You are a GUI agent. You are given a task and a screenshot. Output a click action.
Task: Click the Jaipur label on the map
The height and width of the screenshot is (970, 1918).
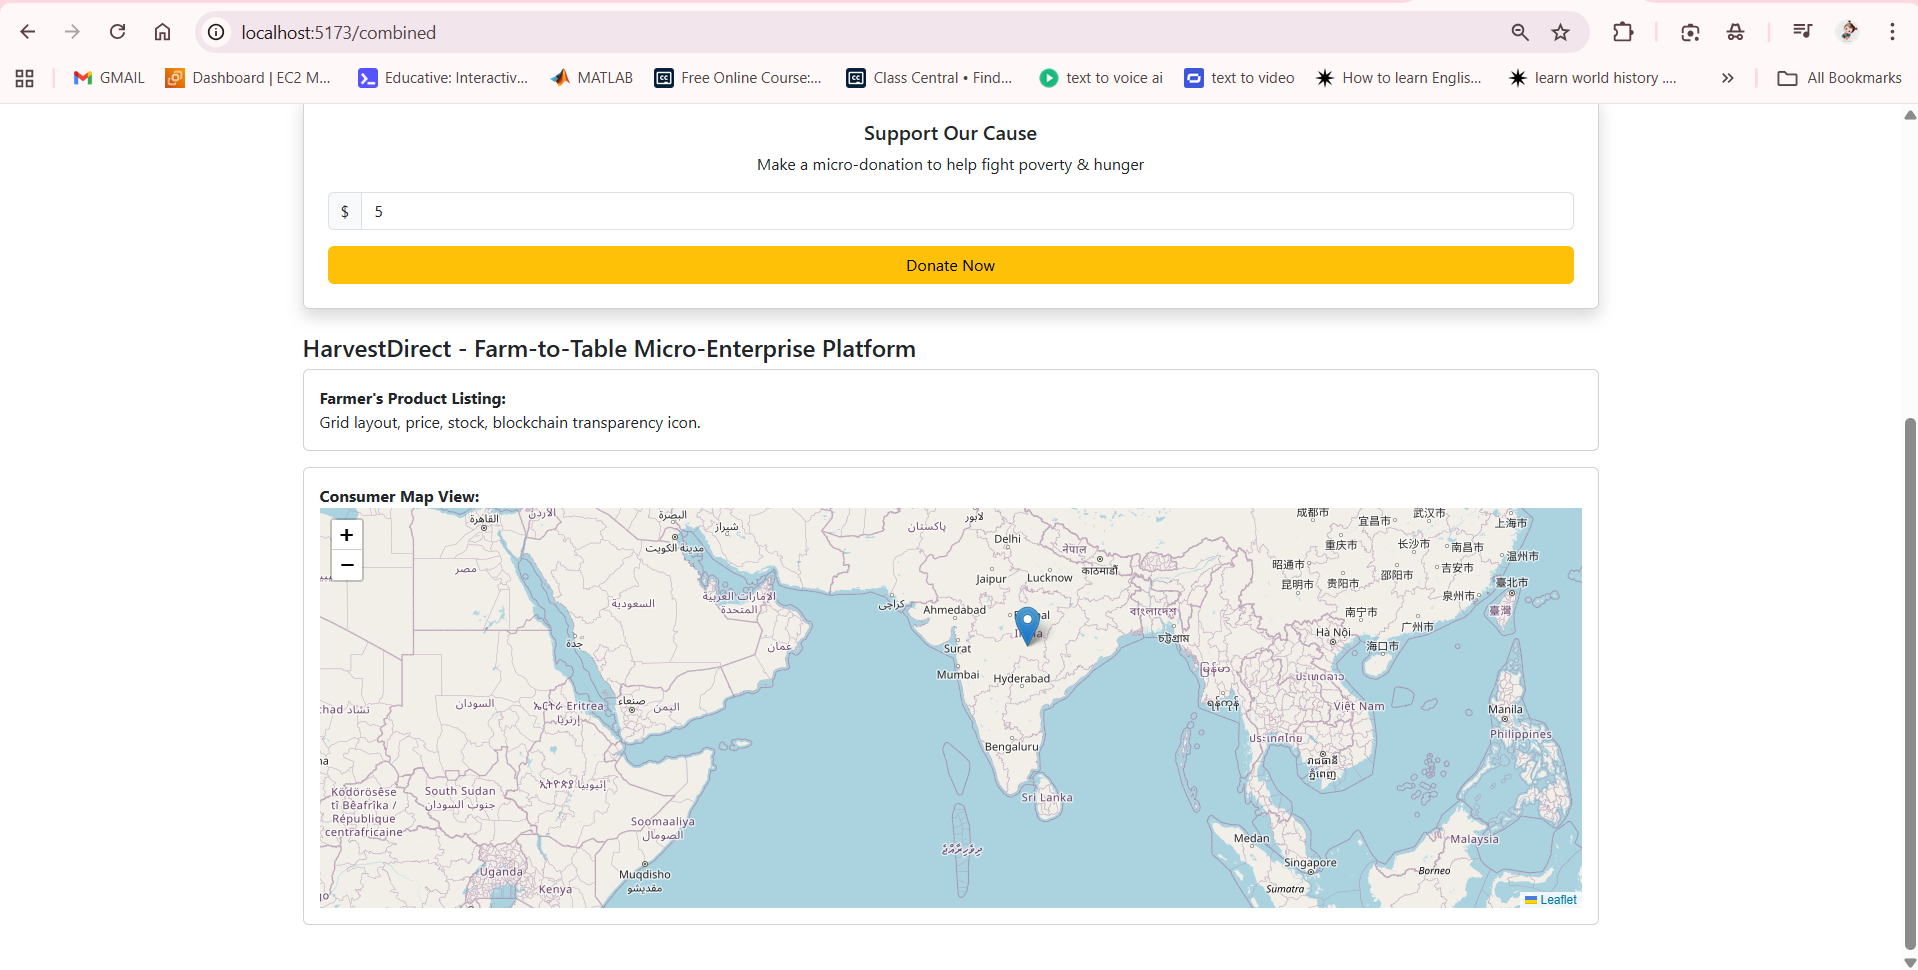tap(991, 579)
